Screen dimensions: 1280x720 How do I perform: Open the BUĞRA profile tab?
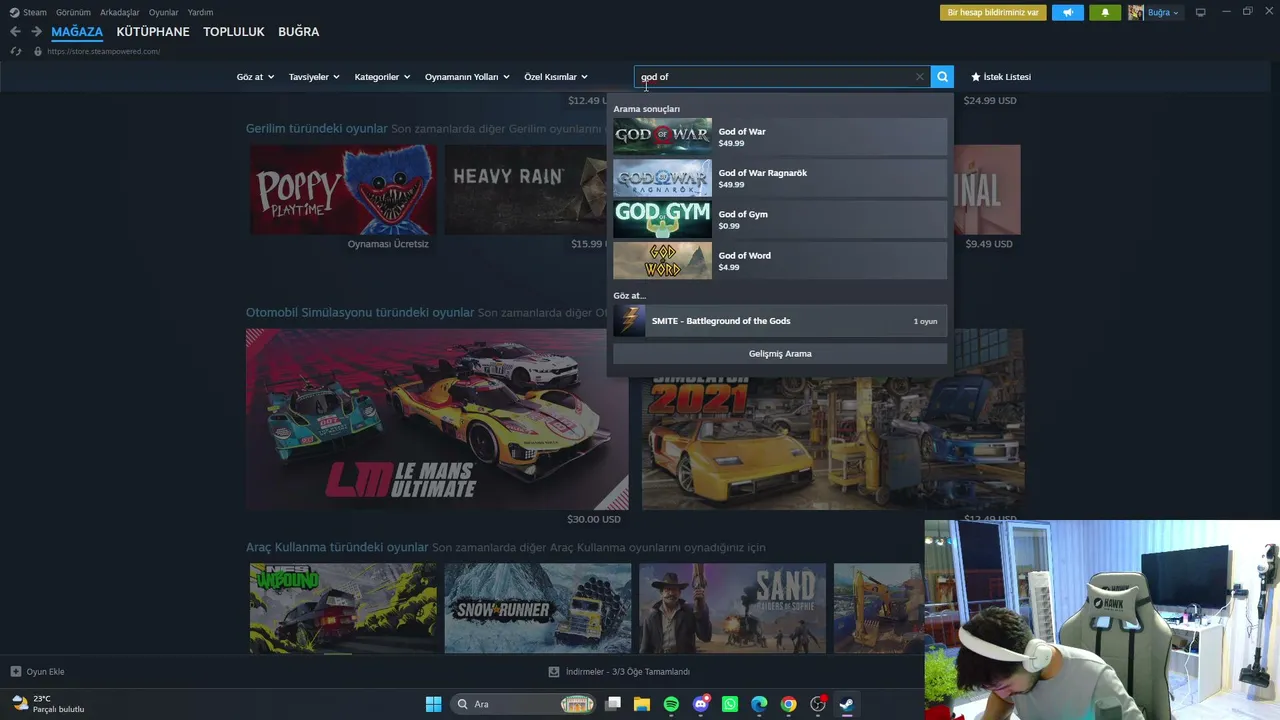(299, 32)
